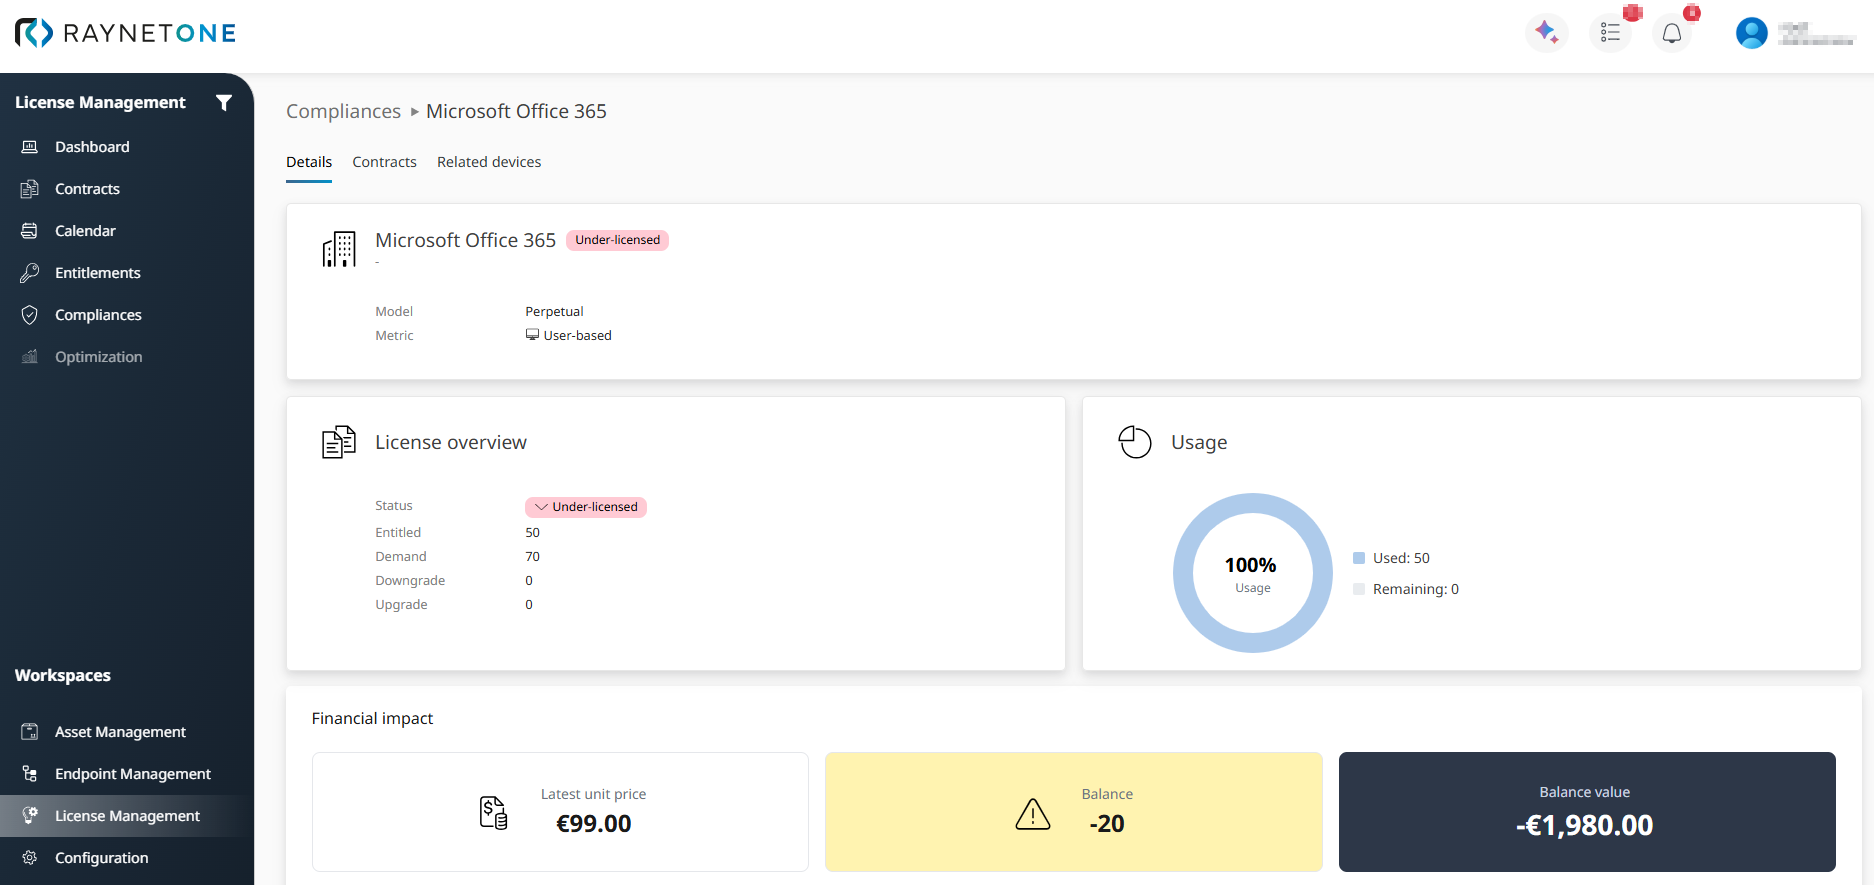Screen dimensions: 1874x885
Task: Click the 100% usage donut chart
Action: pos(1252,573)
